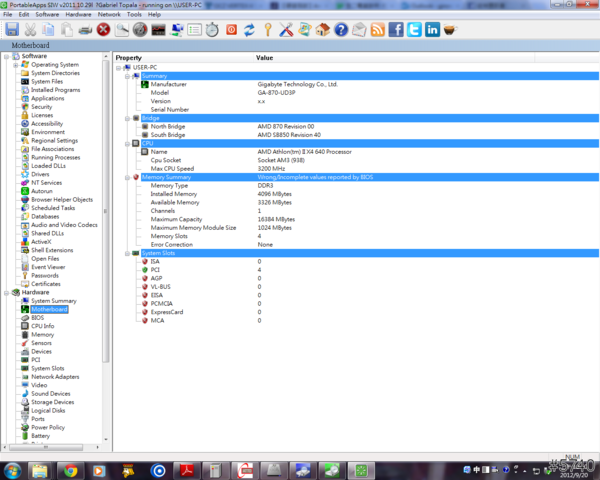Collapse the System Slots section
The height and width of the screenshot is (480, 600).
129,253
